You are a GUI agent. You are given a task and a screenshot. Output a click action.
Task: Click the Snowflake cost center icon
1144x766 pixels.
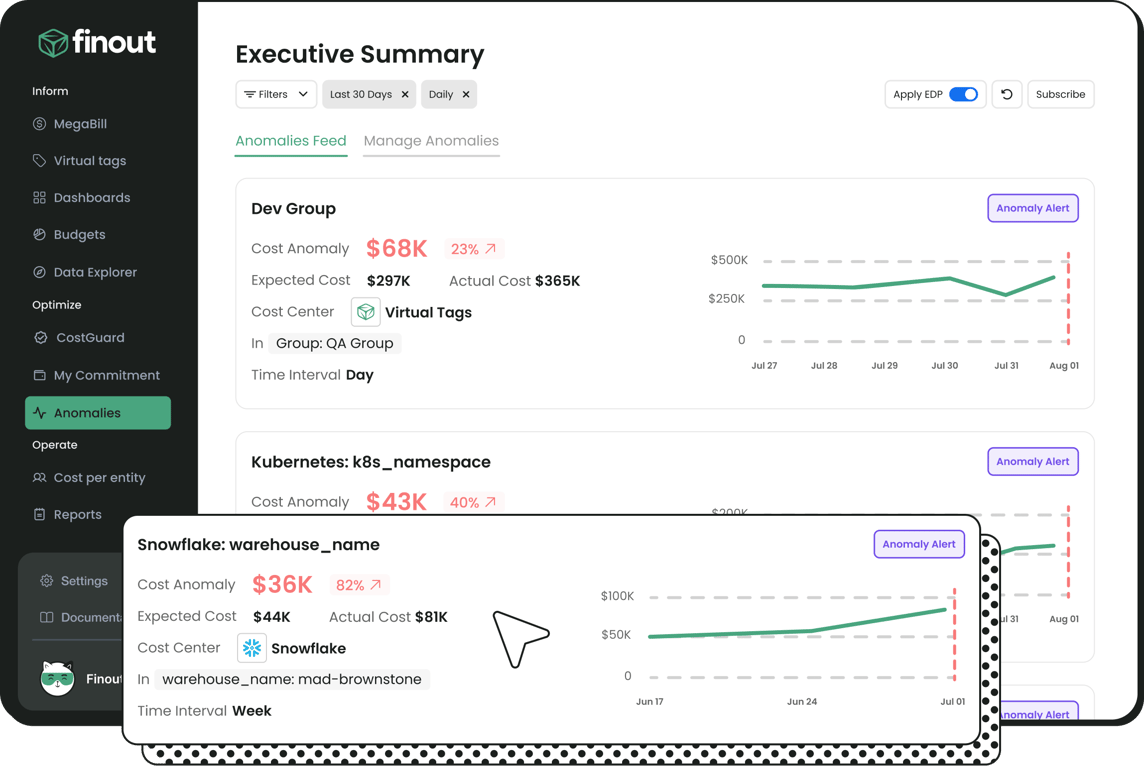tap(252, 648)
